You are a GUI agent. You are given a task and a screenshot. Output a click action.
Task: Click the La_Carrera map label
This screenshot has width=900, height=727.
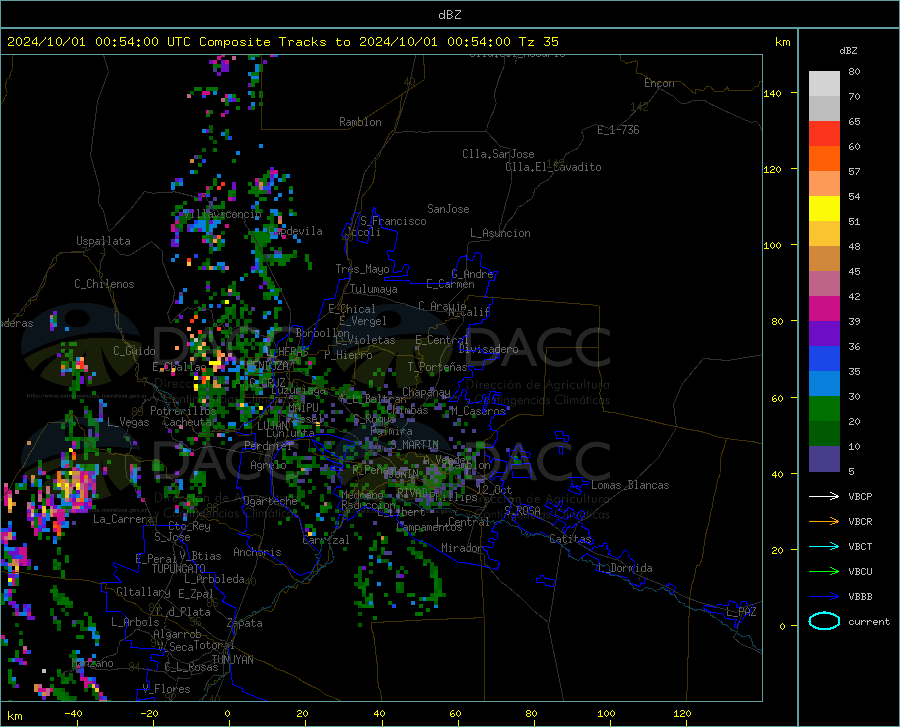pos(124,519)
